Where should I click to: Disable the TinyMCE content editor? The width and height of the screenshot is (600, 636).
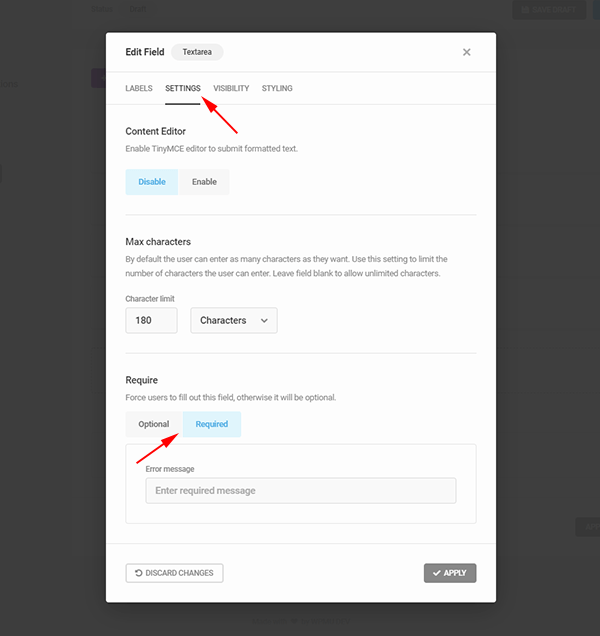(x=152, y=182)
